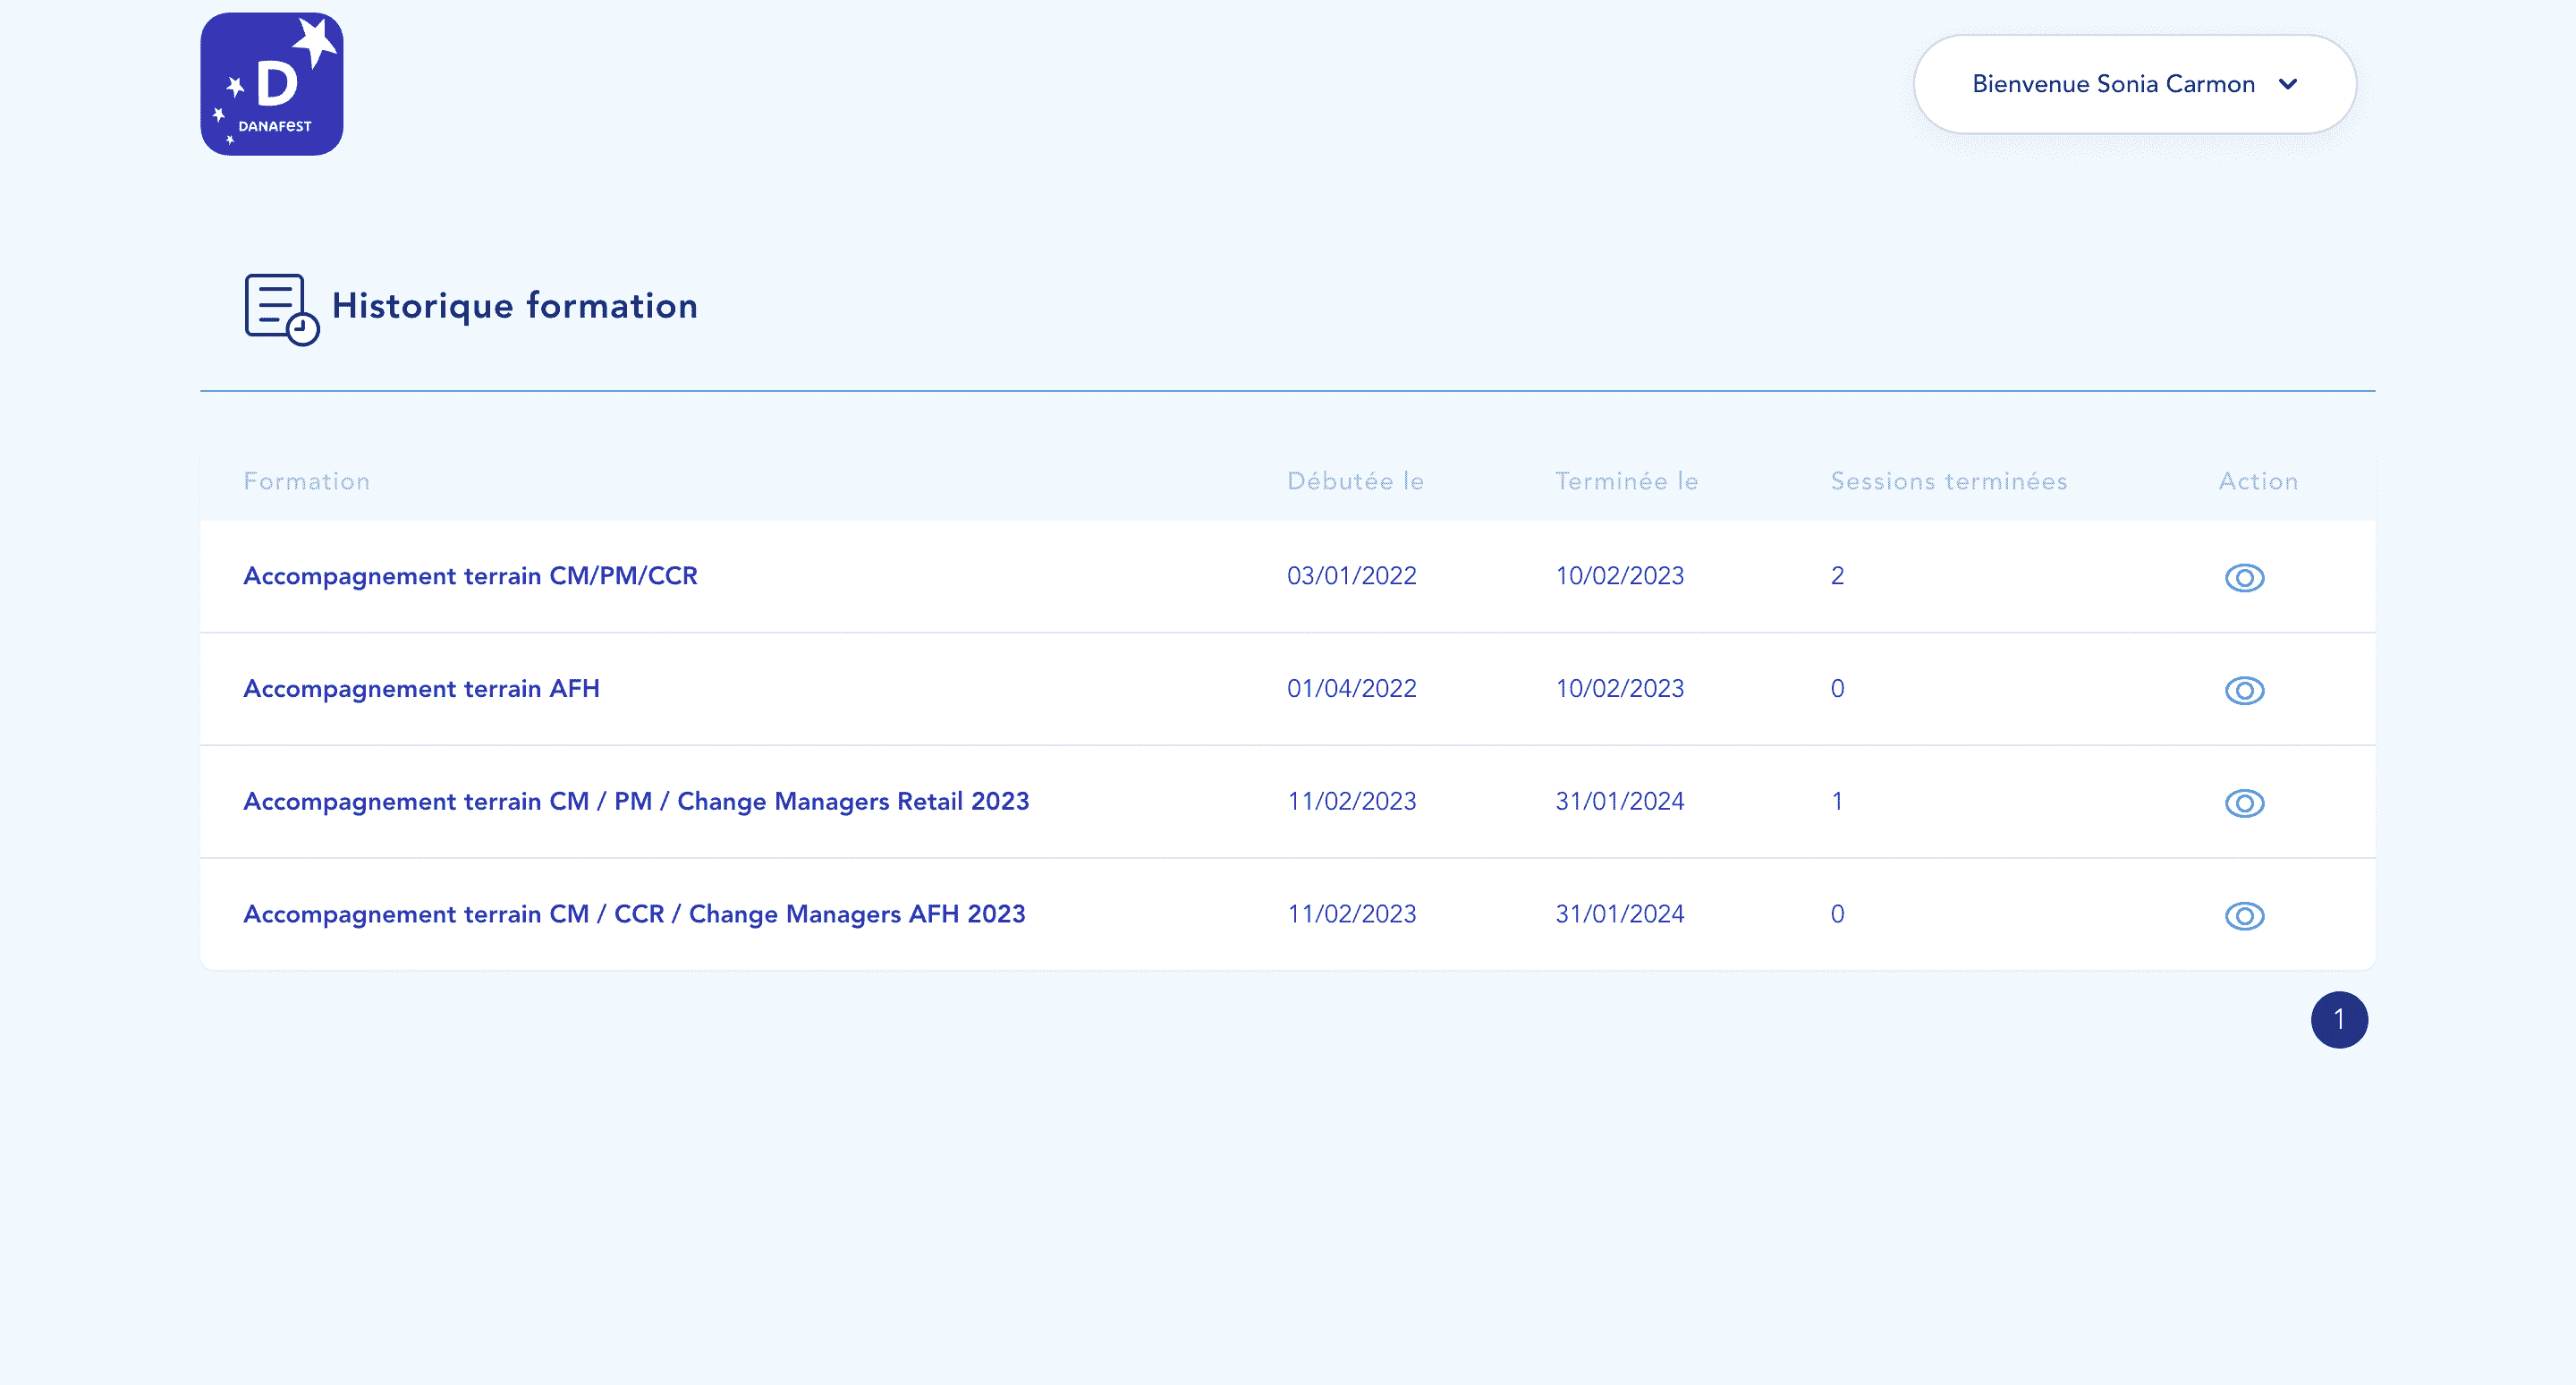View details of Accompagnement terrain CM/PM/CCR
This screenshot has width=2576, height=1385.
pyautogui.click(x=2243, y=577)
